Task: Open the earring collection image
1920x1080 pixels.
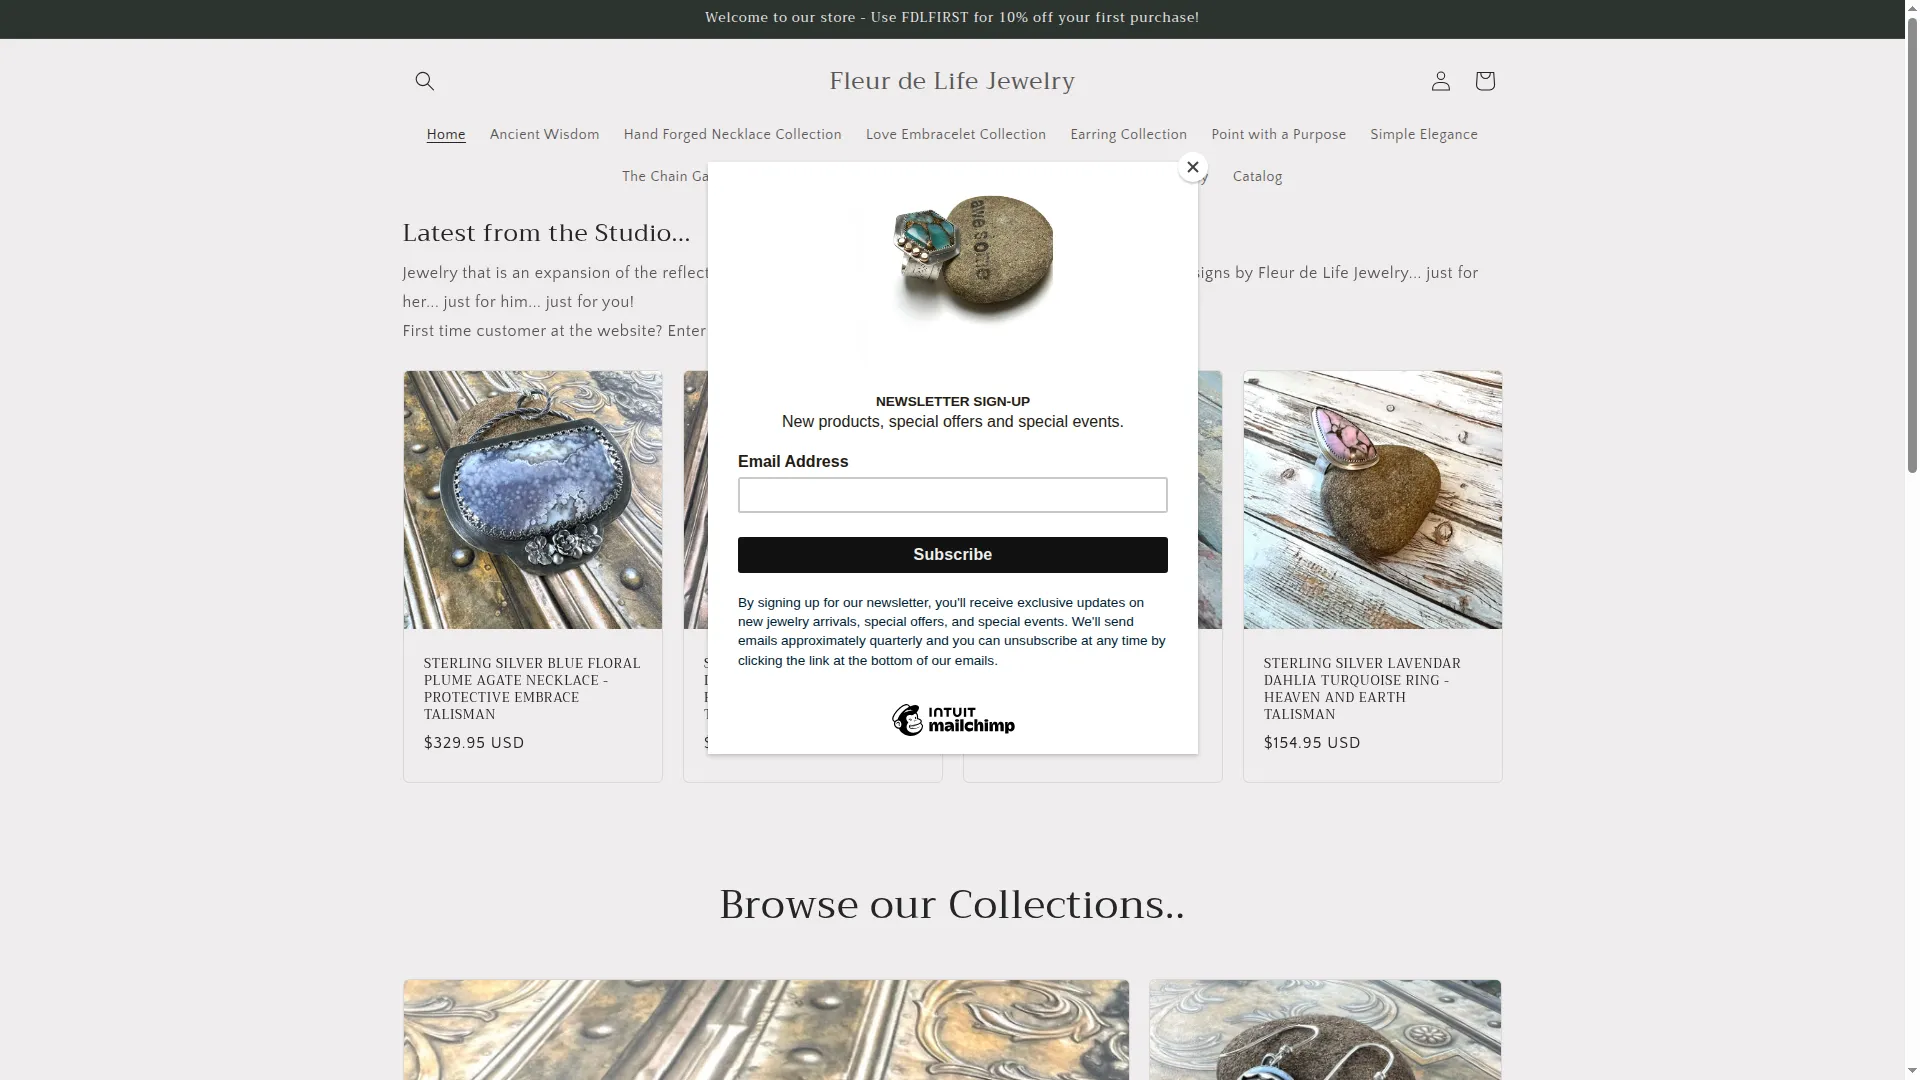Action: [x=1325, y=1030]
